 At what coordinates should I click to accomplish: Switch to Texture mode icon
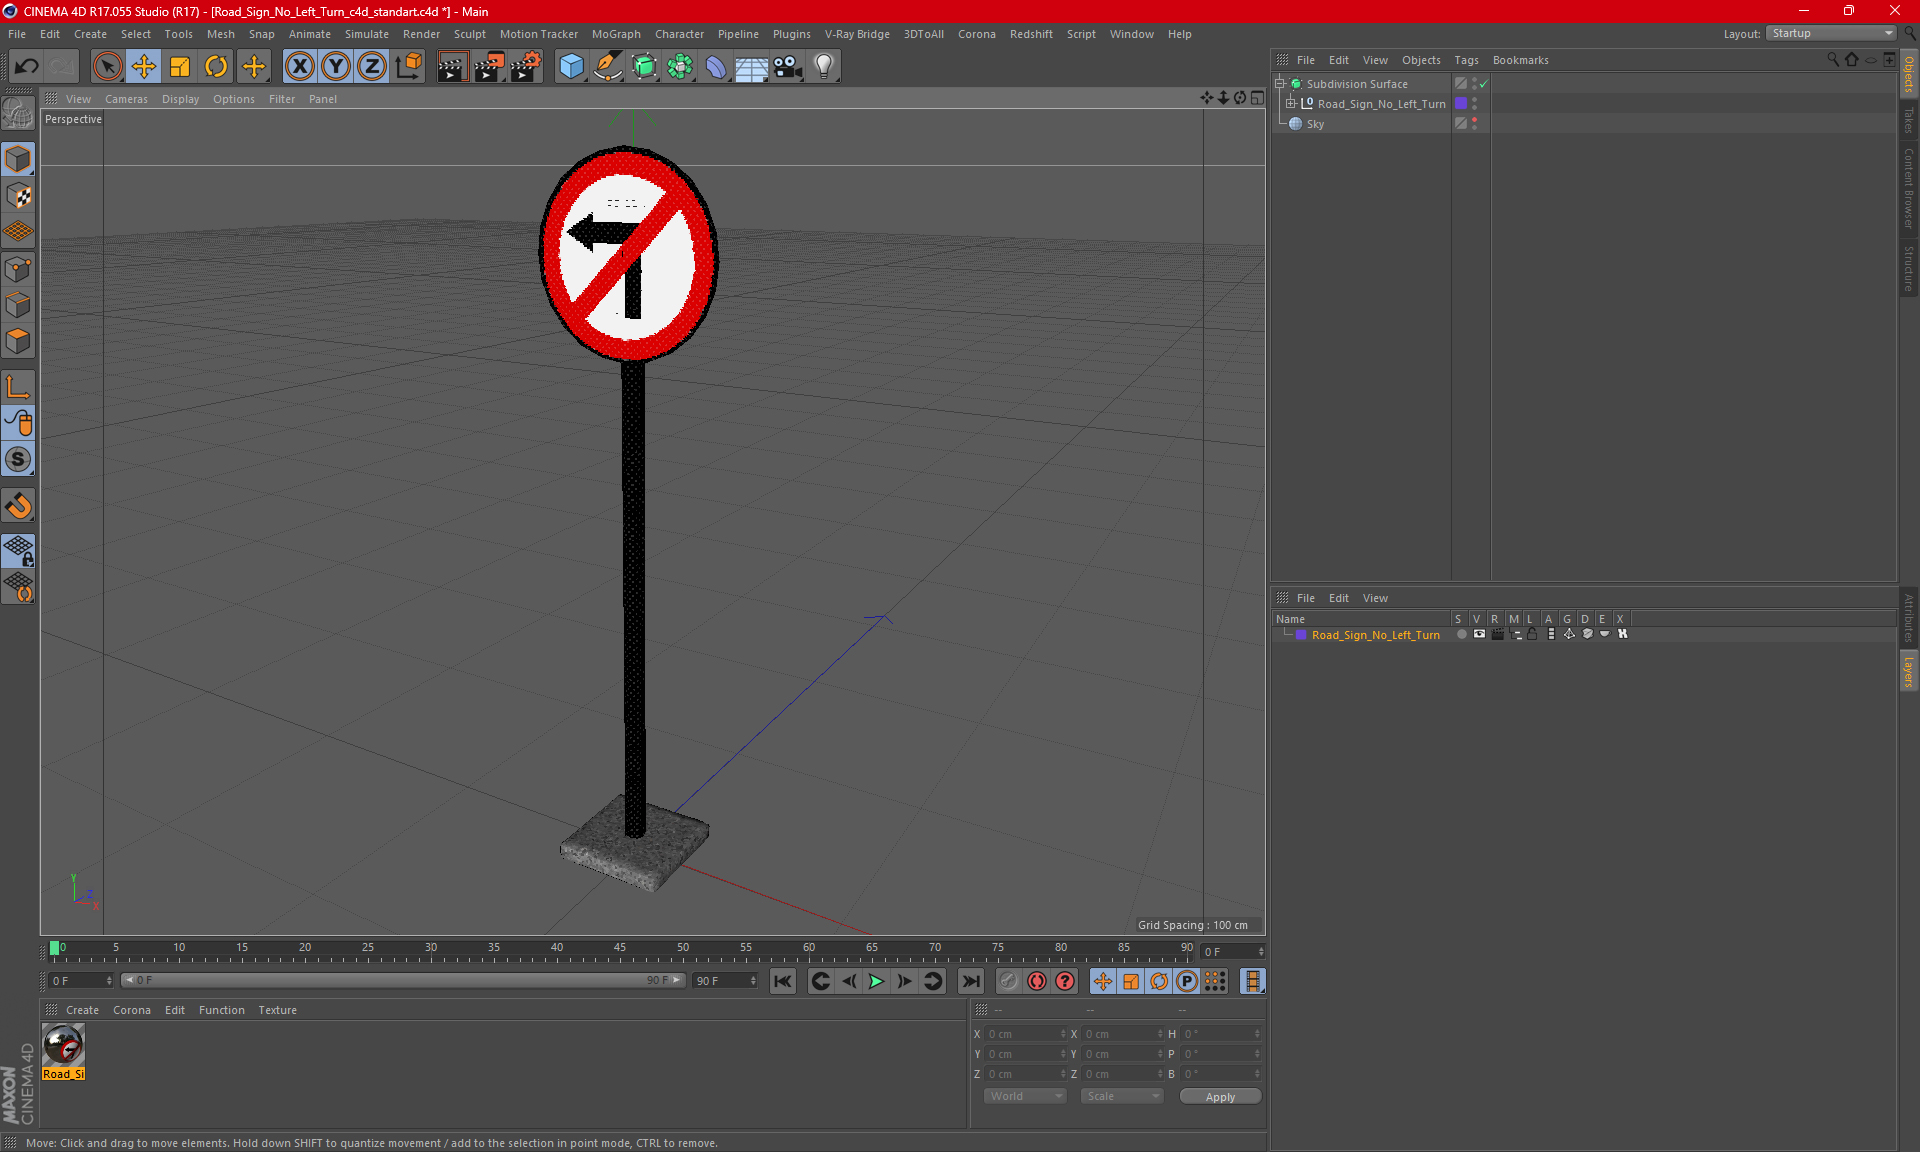pyautogui.click(x=18, y=196)
